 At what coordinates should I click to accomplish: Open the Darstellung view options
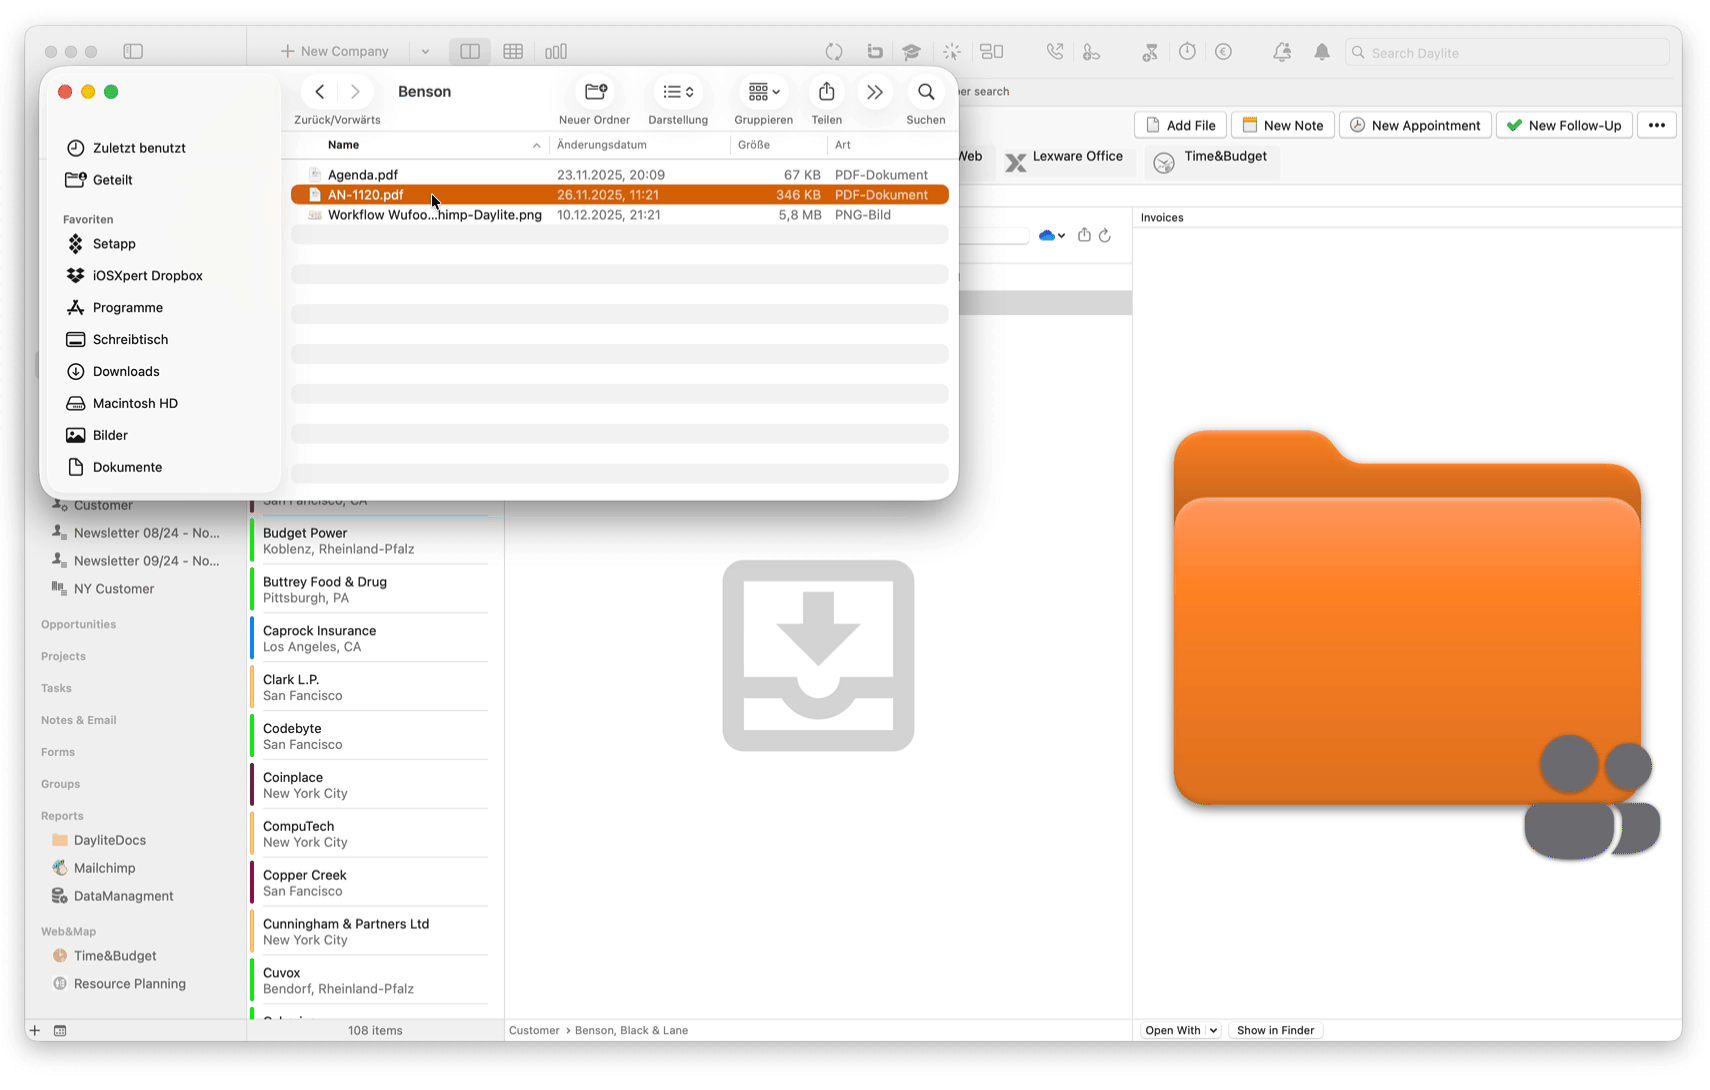click(x=678, y=92)
